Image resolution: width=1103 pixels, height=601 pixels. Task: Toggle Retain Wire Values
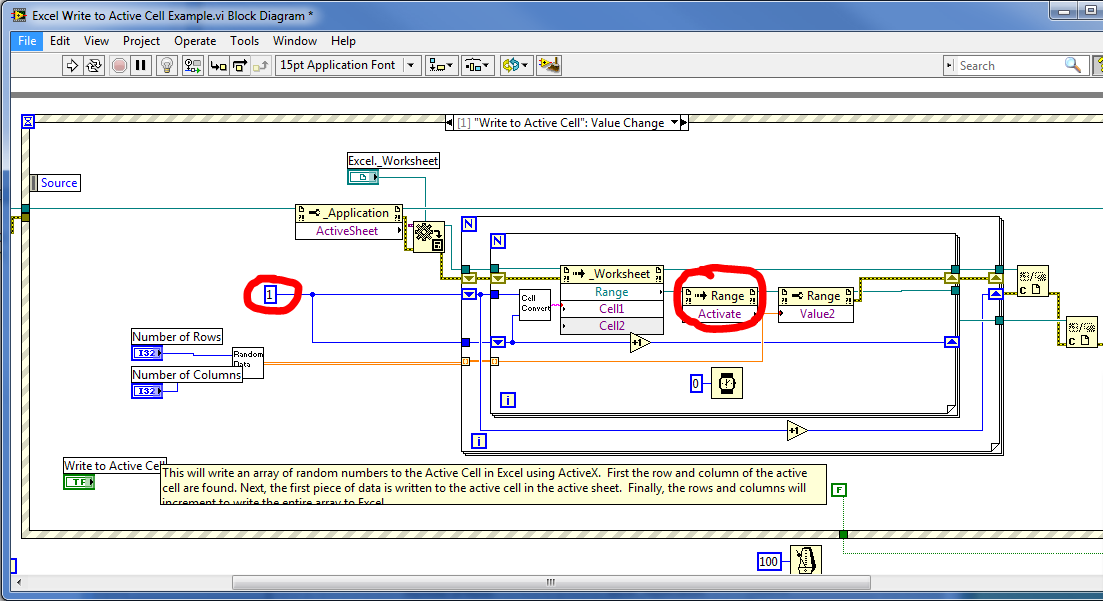coord(192,65)
